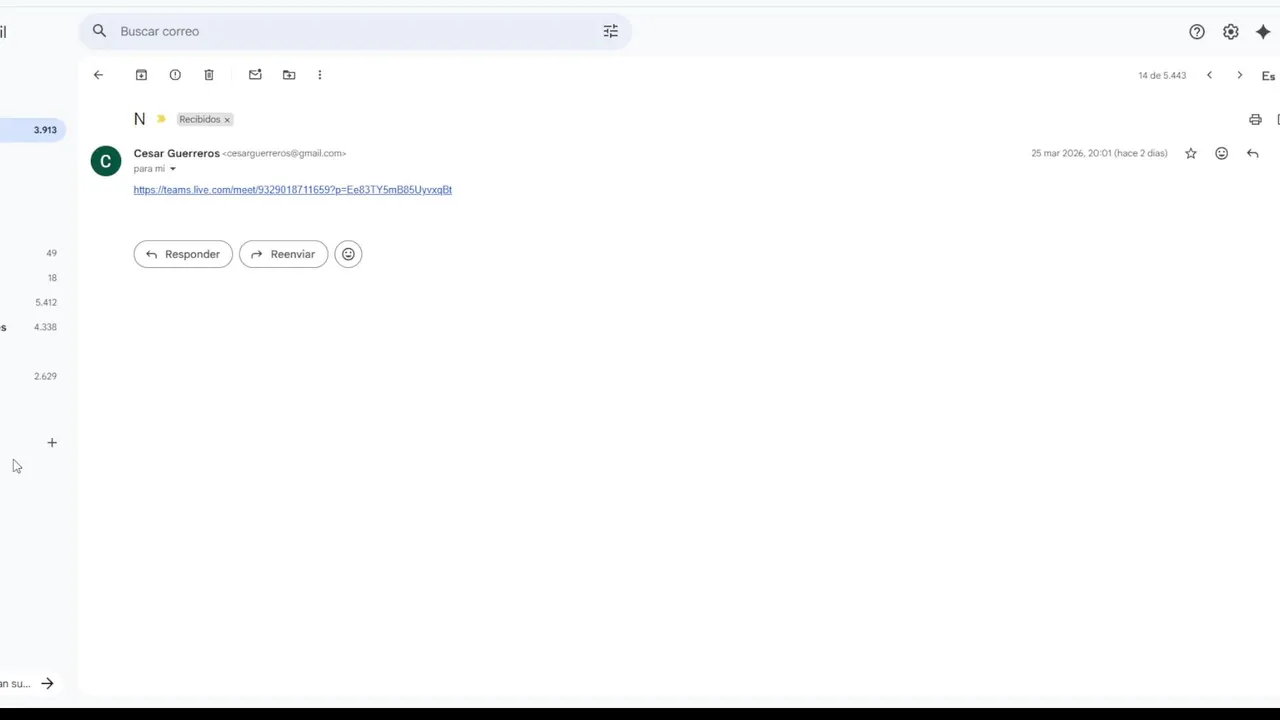Viewport: 1280px width, 720px height.
Task: Open input language selector Es
Action: click(1268, 76)
